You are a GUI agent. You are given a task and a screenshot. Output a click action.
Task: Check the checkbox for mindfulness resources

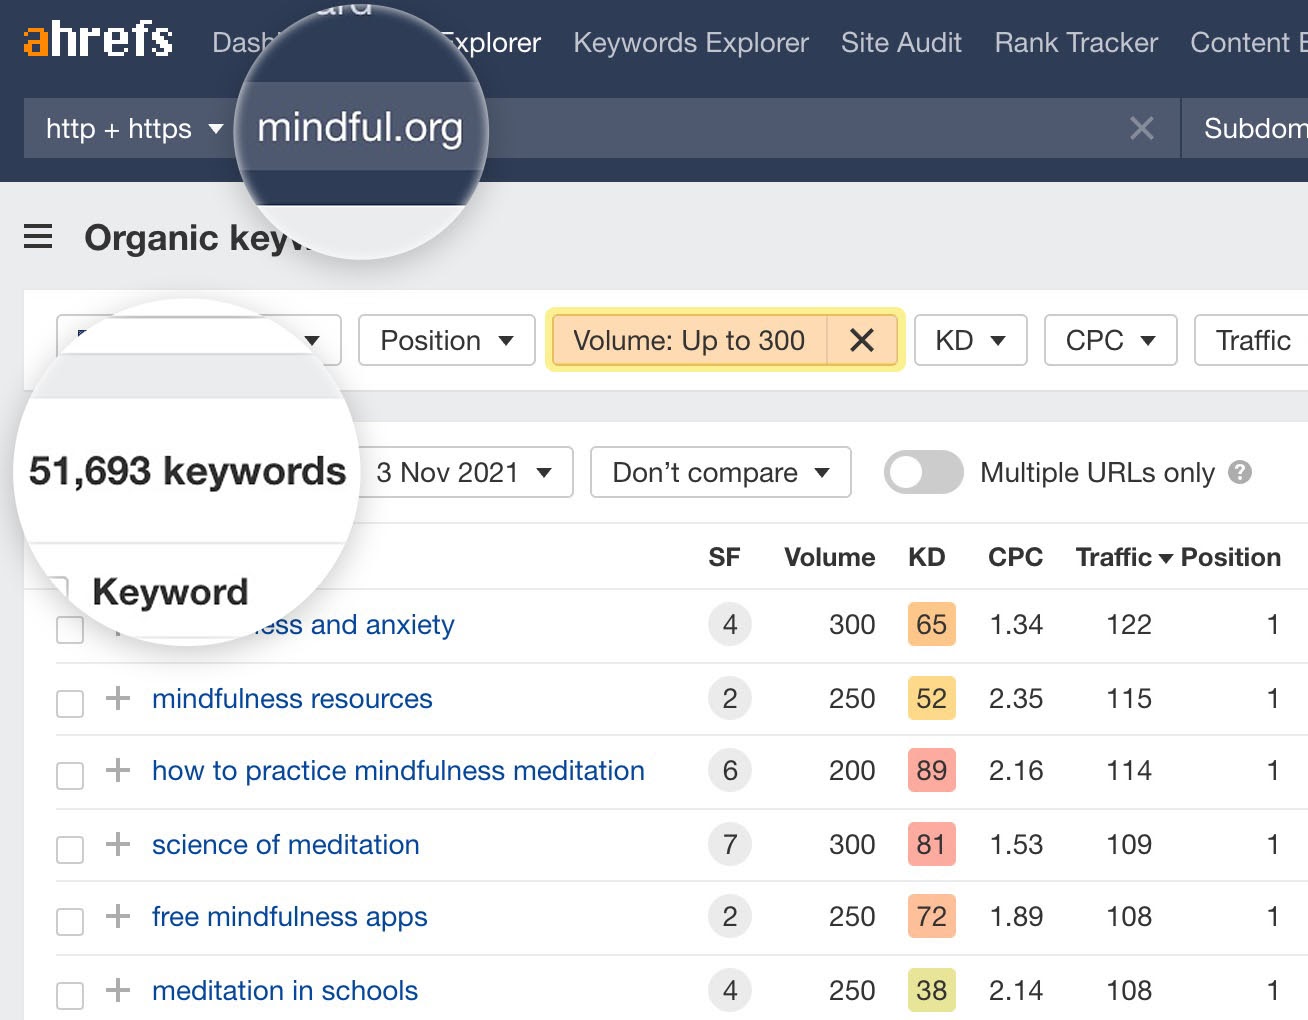(x=69, y=703)
